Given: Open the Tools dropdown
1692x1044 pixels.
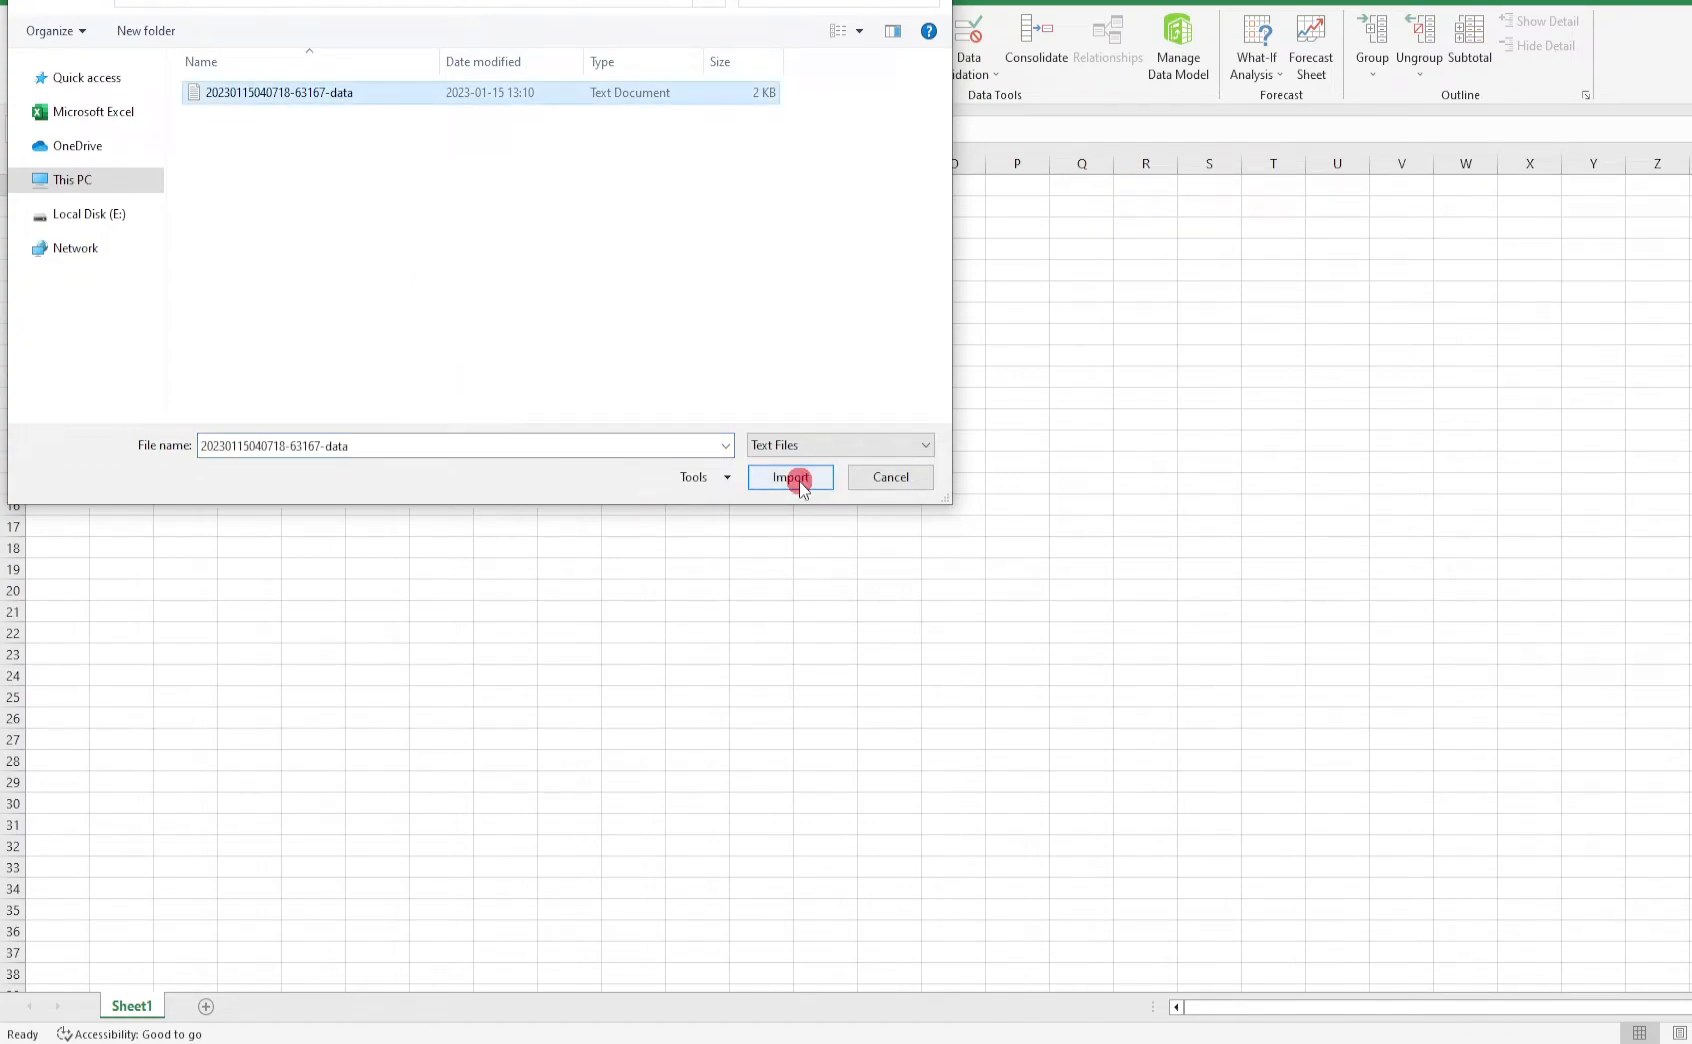Looking at the screenshot, I should point(703,477).
